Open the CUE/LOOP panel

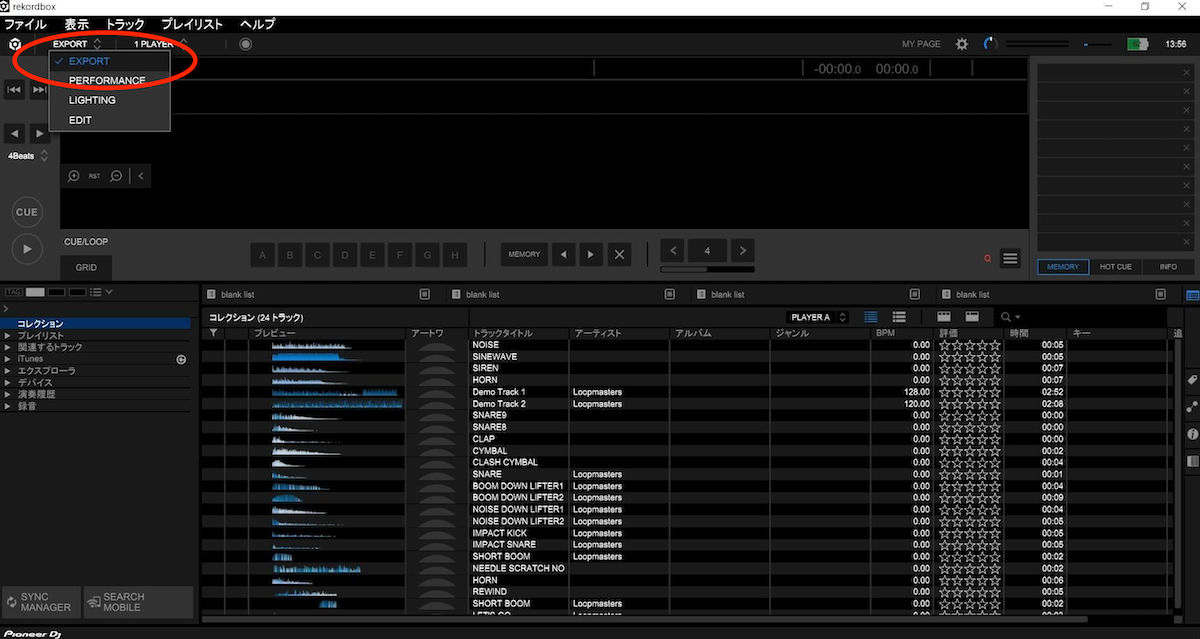coord(86,242)
